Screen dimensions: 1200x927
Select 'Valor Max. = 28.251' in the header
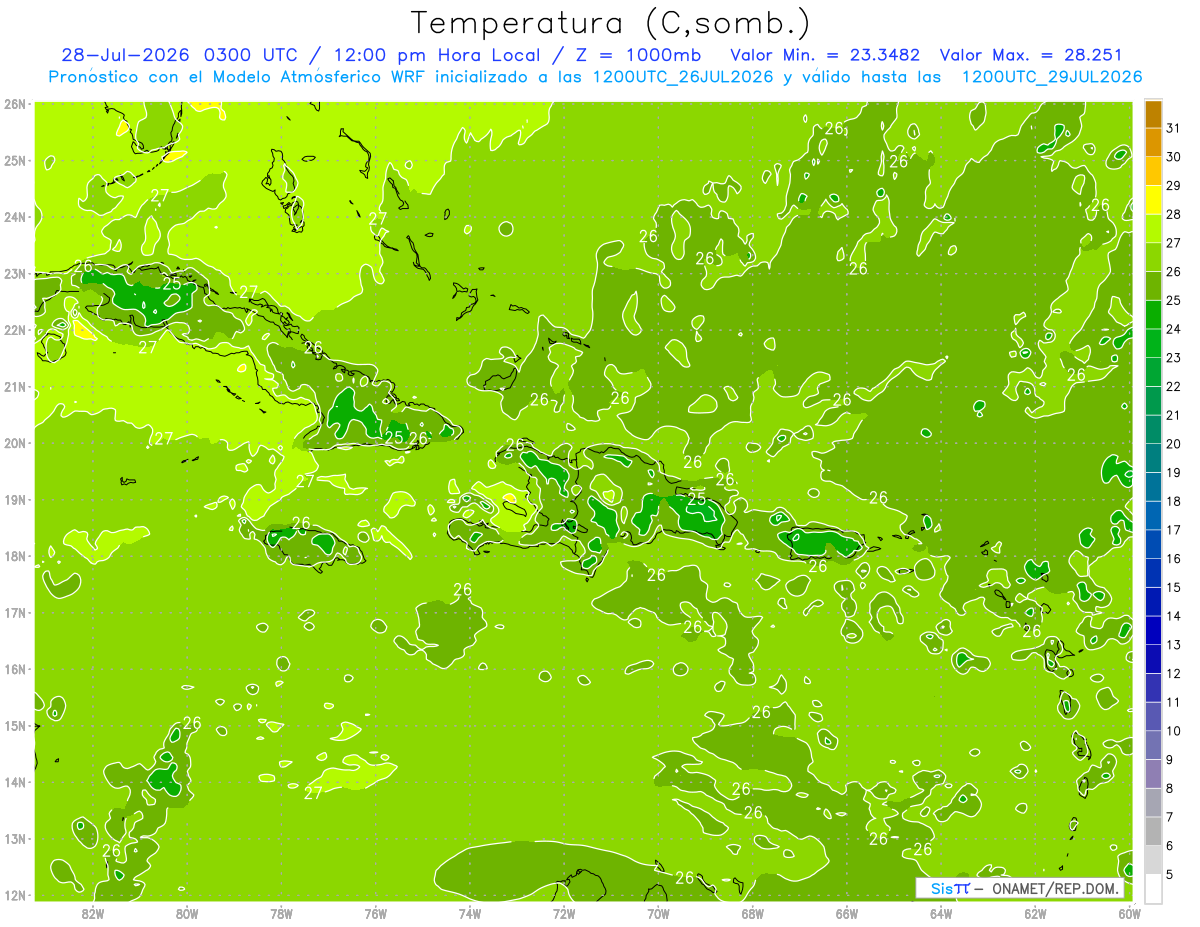1031,55
